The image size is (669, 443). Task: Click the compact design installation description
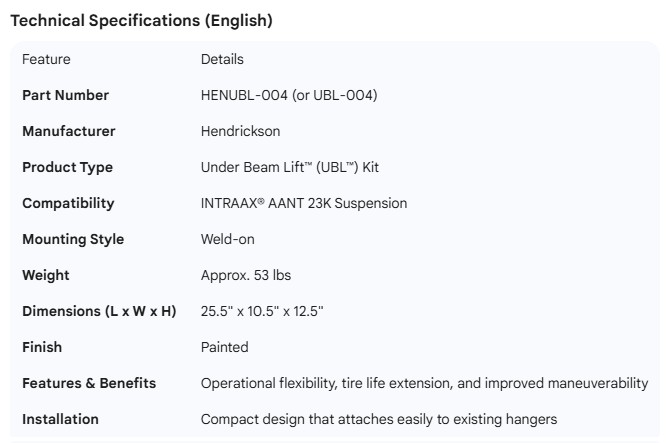[379, 419]
